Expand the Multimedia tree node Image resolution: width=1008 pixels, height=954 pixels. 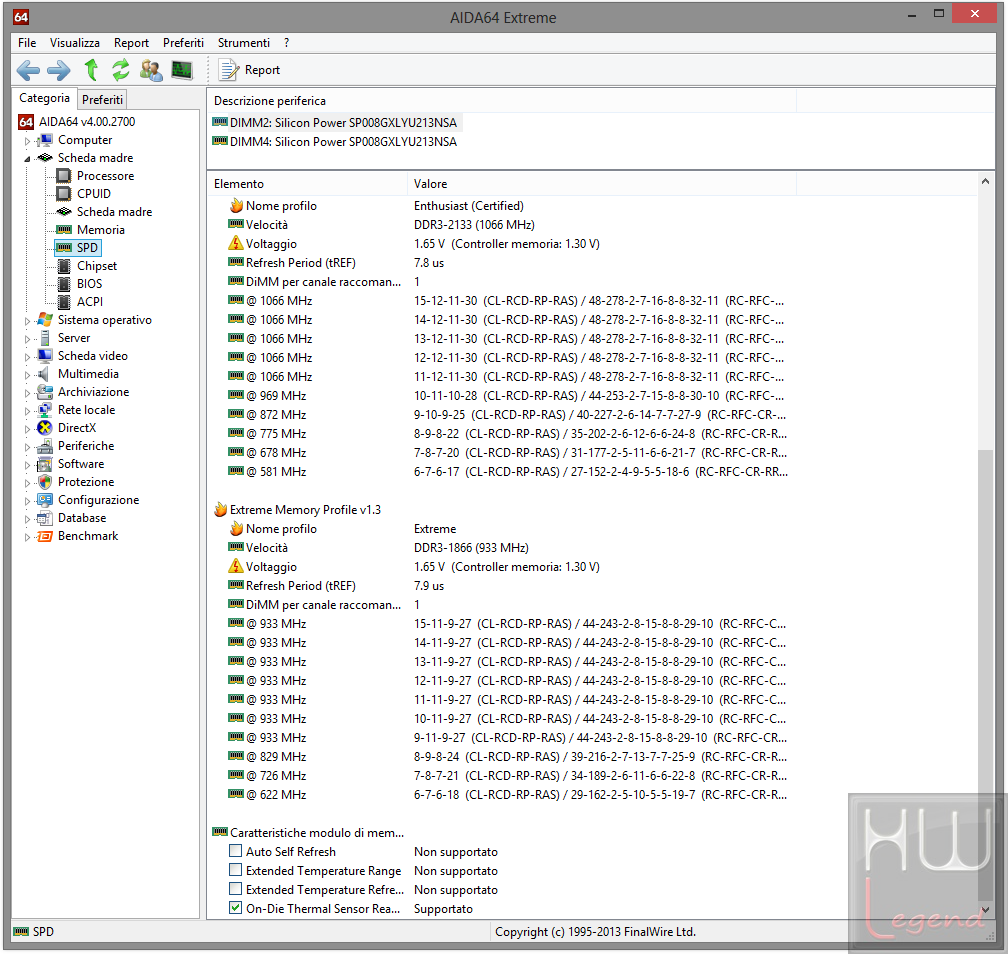click(x=27, y=375)
